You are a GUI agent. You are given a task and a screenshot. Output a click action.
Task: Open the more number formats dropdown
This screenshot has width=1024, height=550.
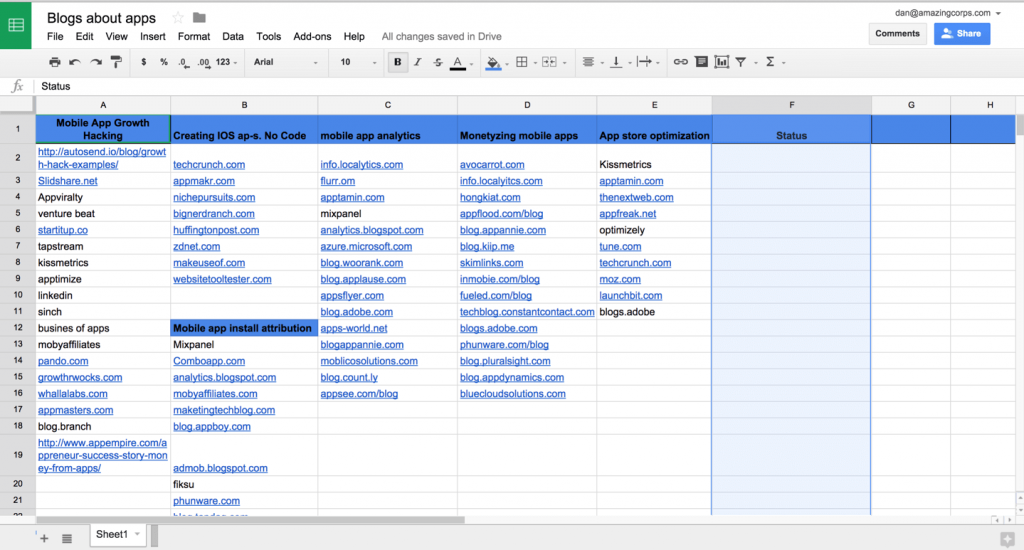[226, 62]
